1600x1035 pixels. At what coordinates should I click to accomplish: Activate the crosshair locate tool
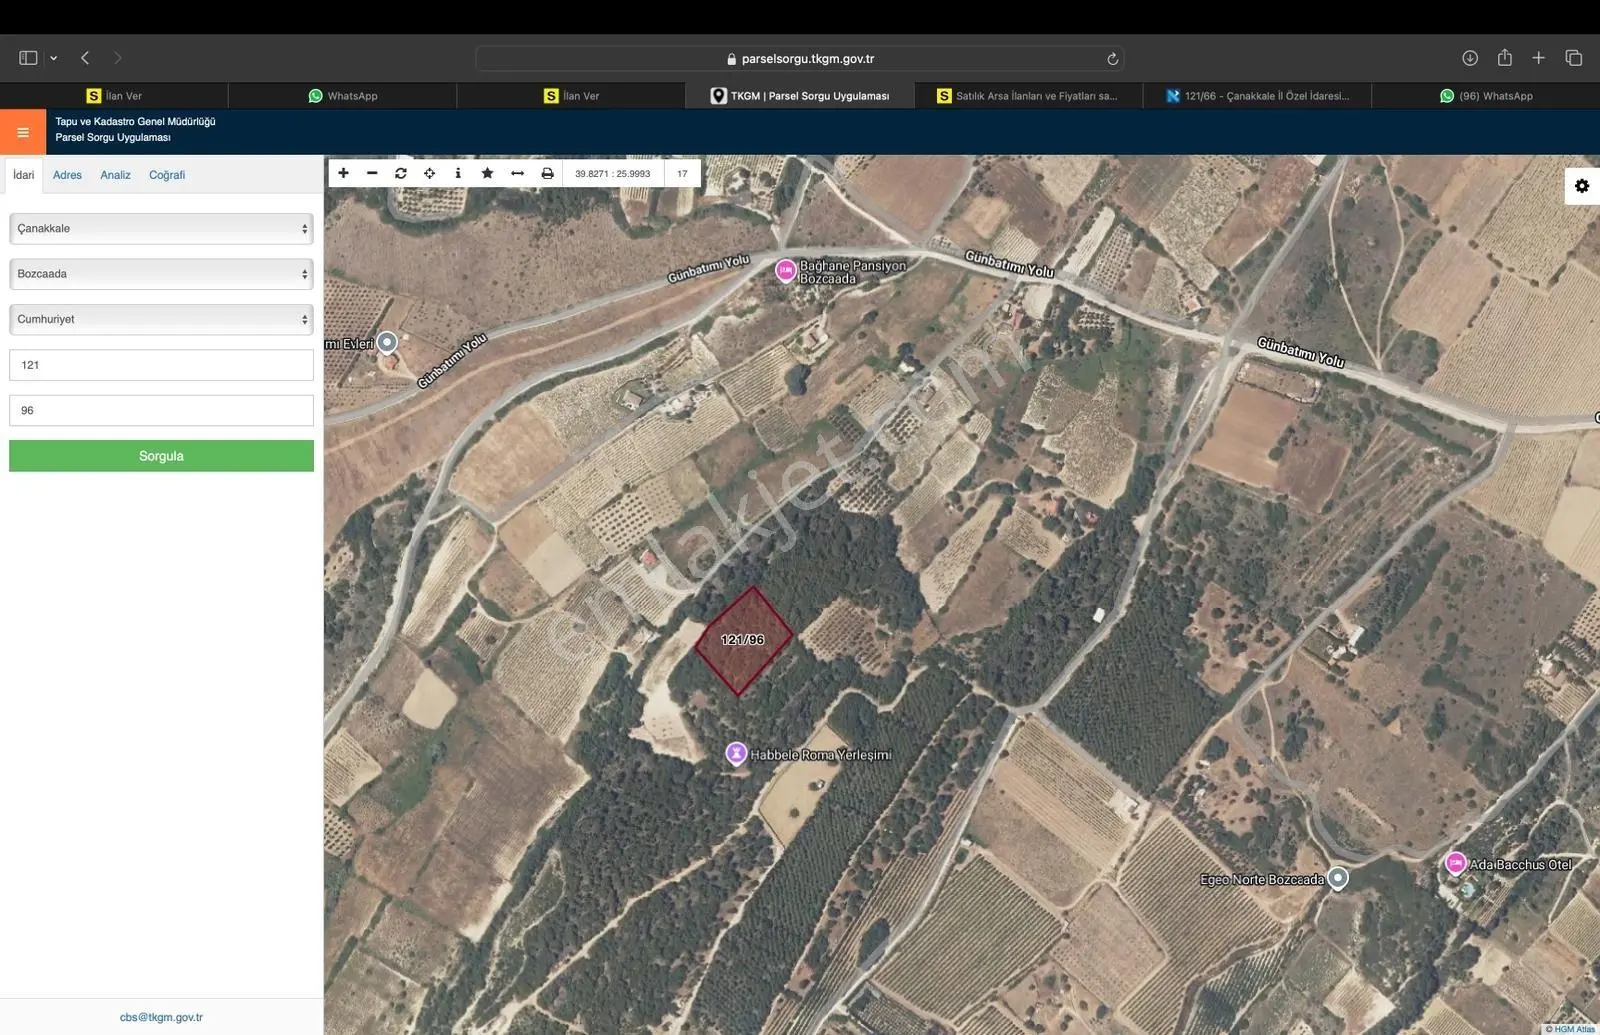(430, 173)
